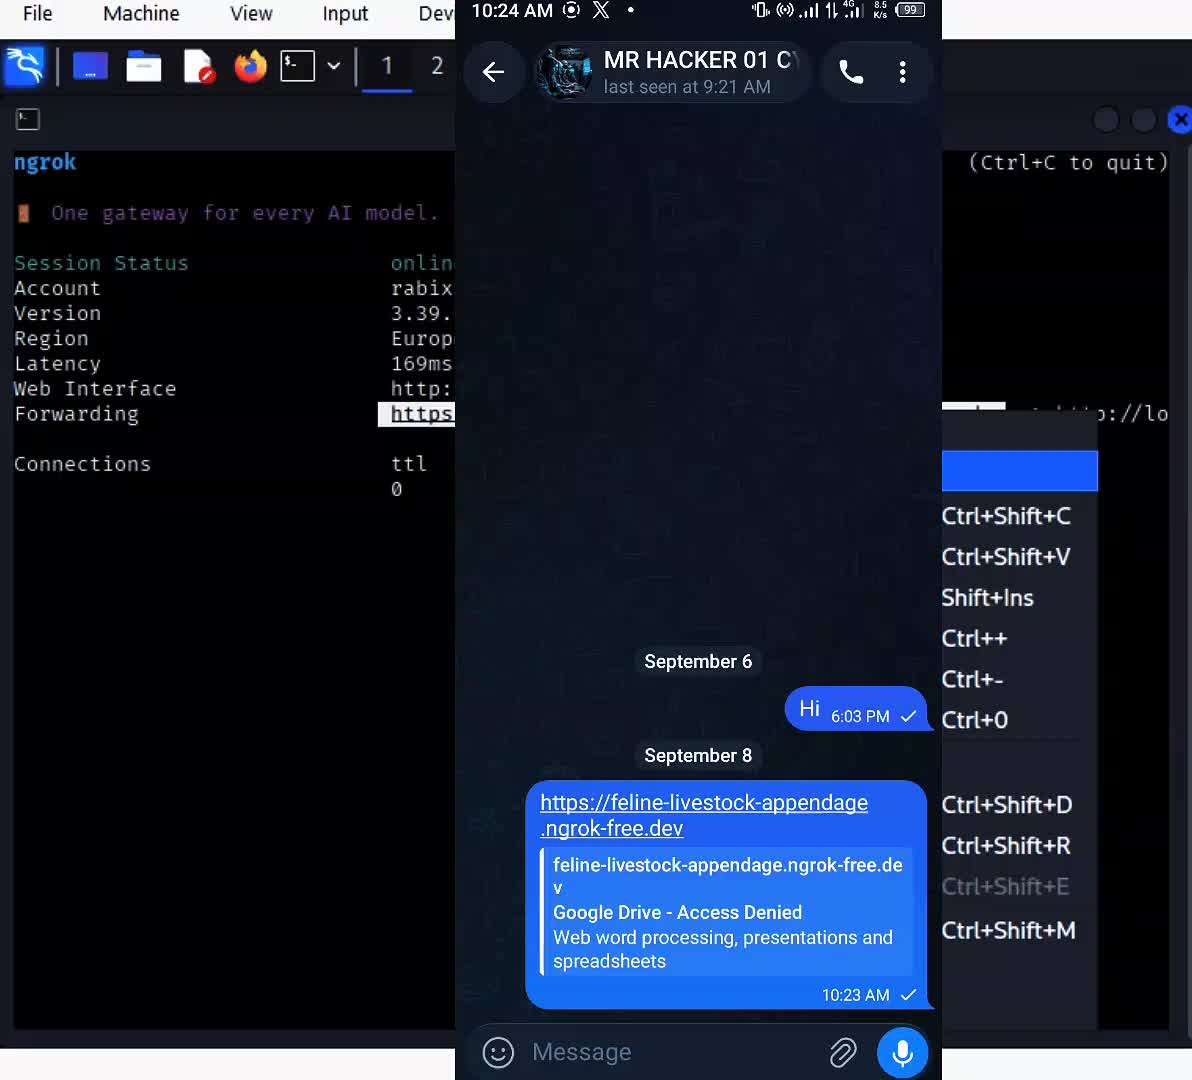
Task: Open chat info via MR HACKER 01 name
Action: pos(700,60)
